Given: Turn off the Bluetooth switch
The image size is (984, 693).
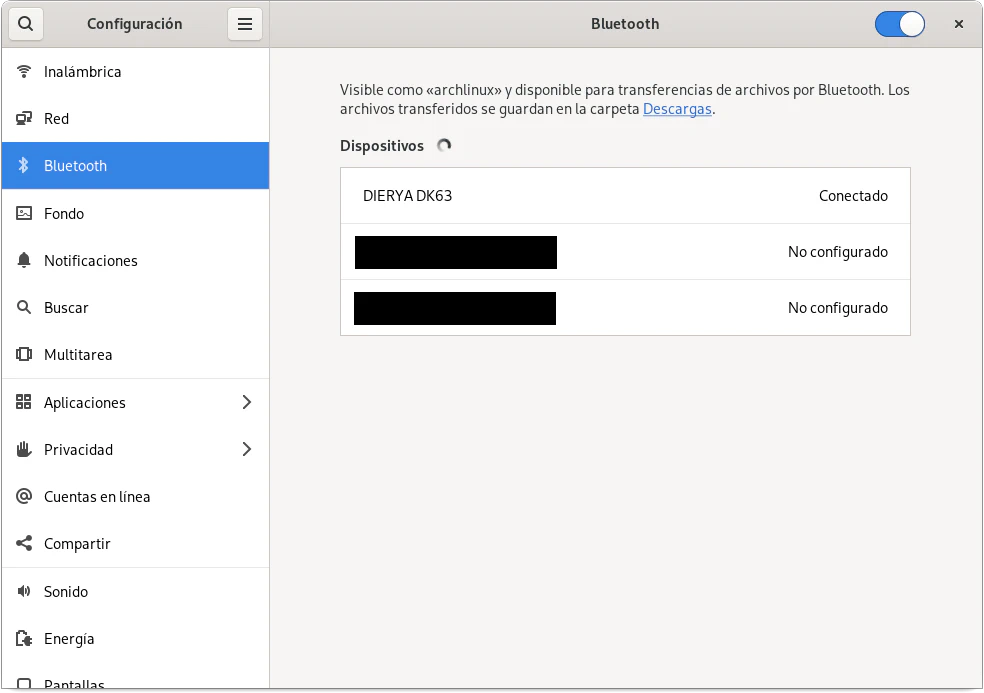Looking at the screenshot, I should [x=899, y=24].
